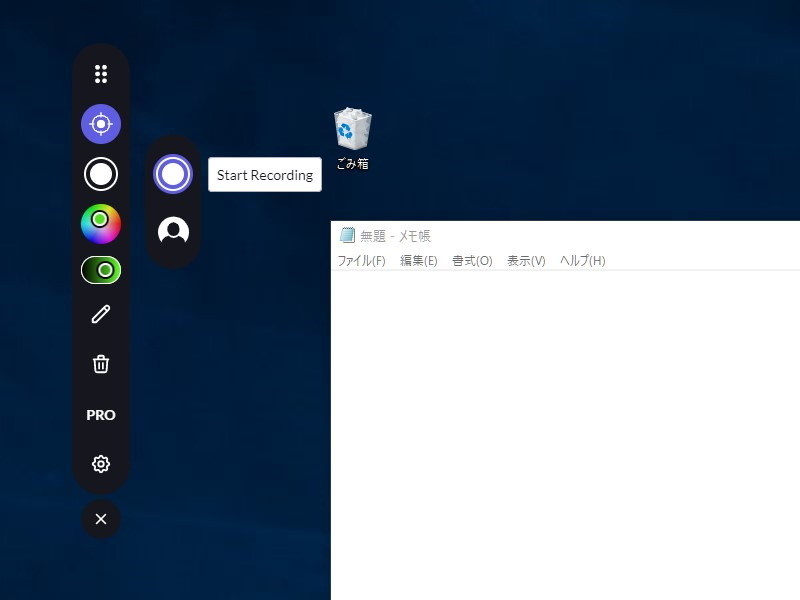The height and width of the screenshot is (600, 800).
Task: Open the ヘルプ menu in Notepad
Action: coord(580,260)
